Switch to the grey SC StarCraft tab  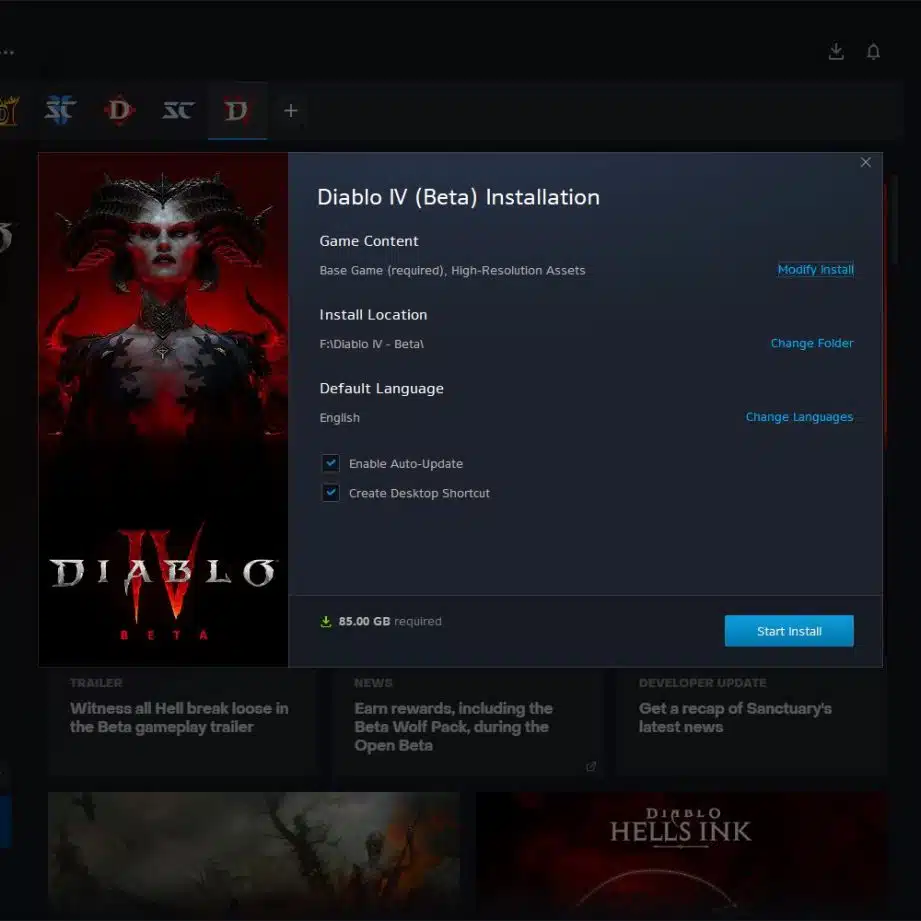click(178, 110)
